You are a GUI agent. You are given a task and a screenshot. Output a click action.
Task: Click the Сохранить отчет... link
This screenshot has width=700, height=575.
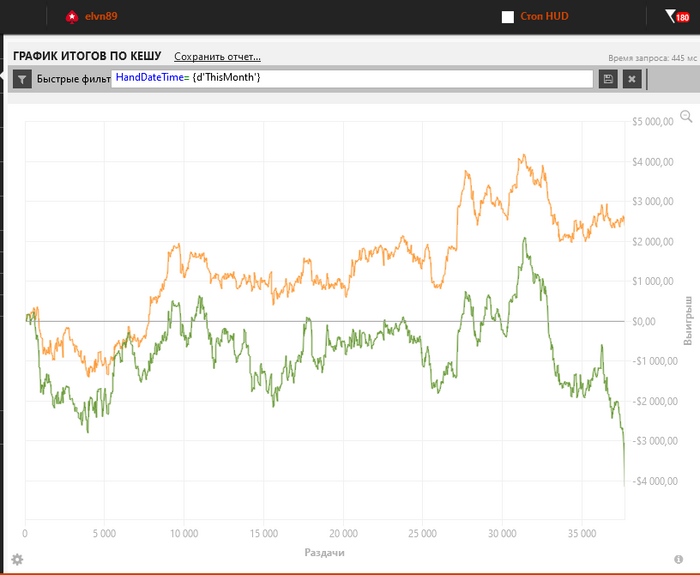pyautogui.click(x=217, y=57)
